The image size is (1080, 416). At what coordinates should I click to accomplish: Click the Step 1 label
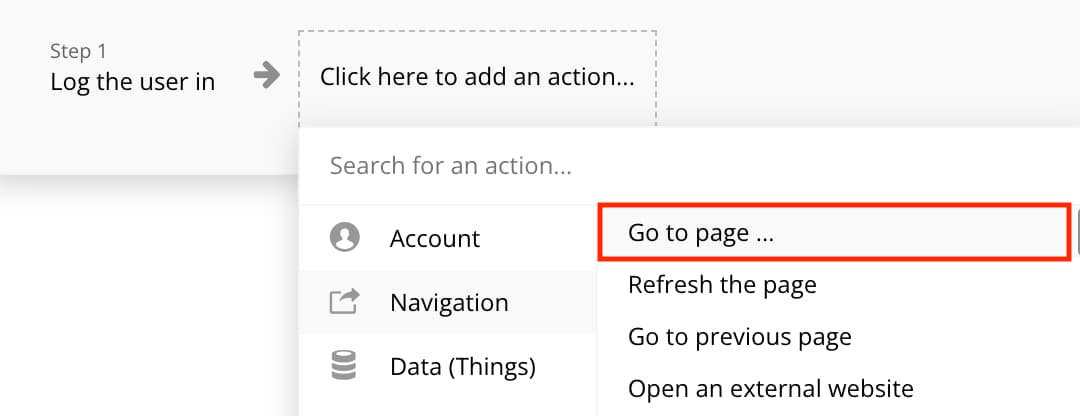pyautogui.click(x=79, y=51)
